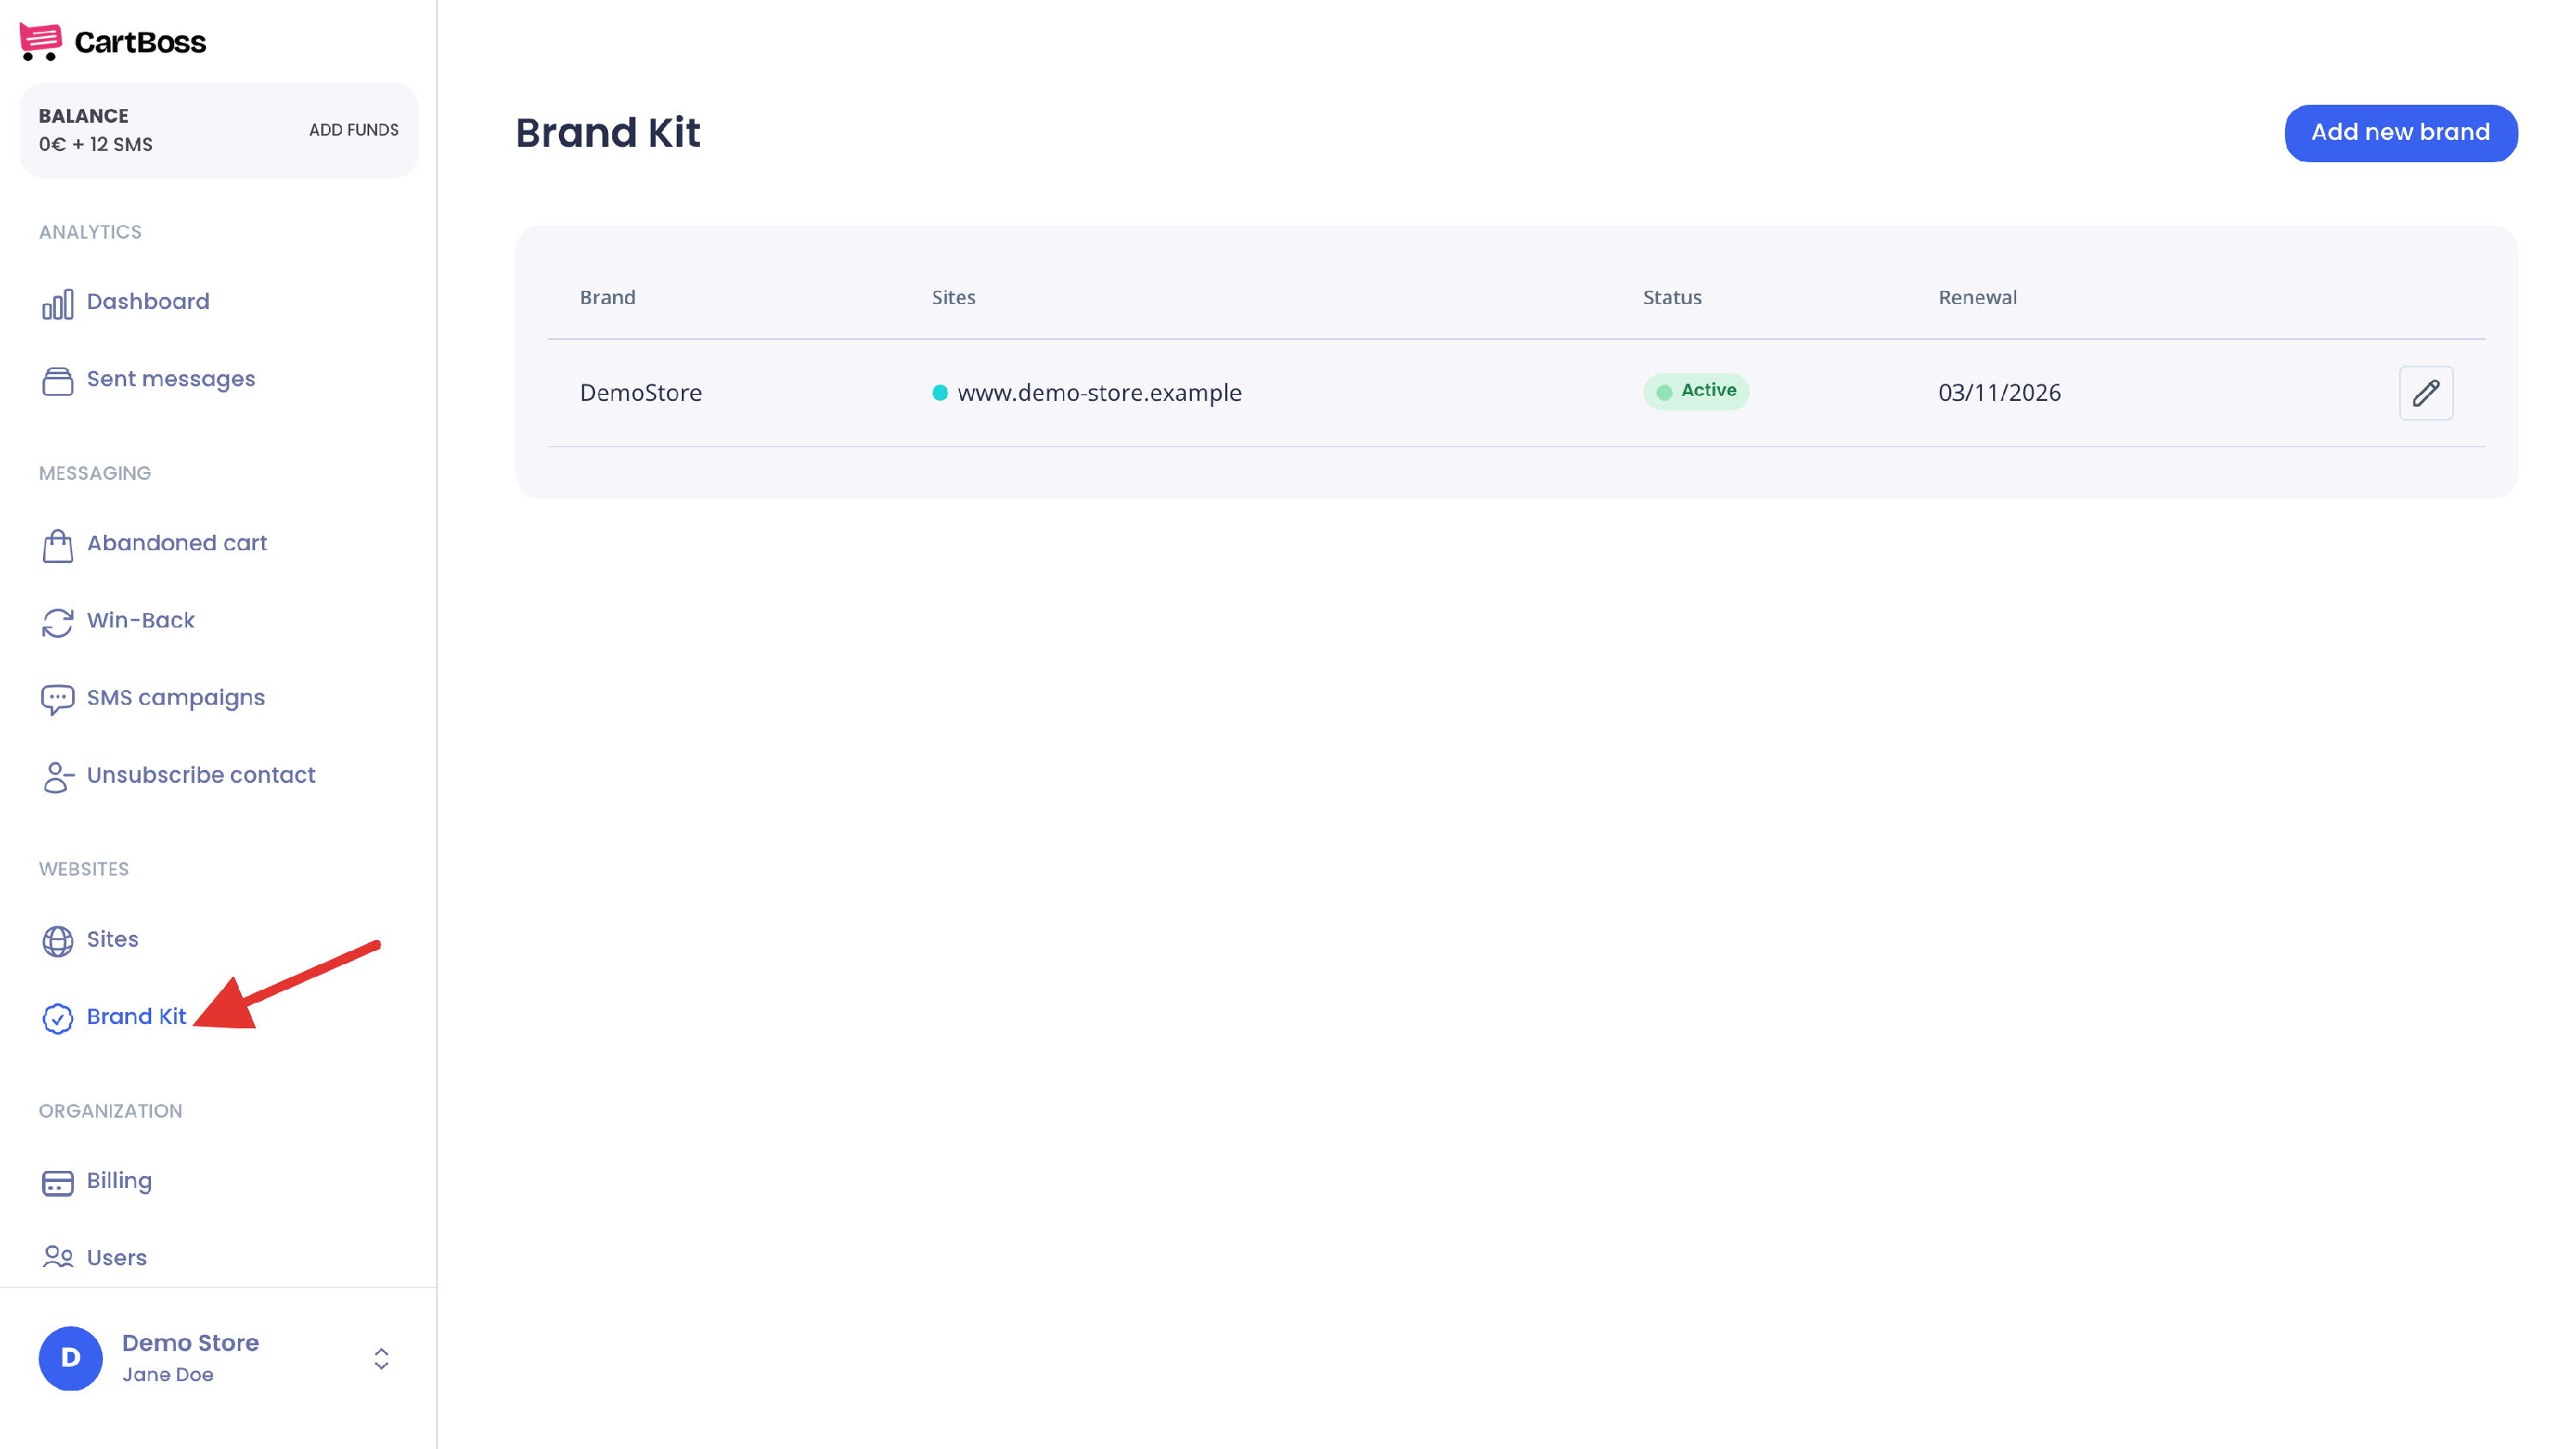
Task: Click ADD FUNDS in balance card
Action: pyautogui.click(x=353, y=130)
